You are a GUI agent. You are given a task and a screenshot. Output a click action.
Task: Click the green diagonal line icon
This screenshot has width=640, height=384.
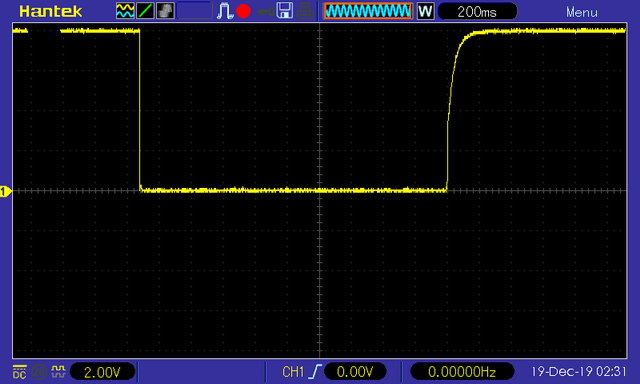pyautogui.click(x=145, y=11)
